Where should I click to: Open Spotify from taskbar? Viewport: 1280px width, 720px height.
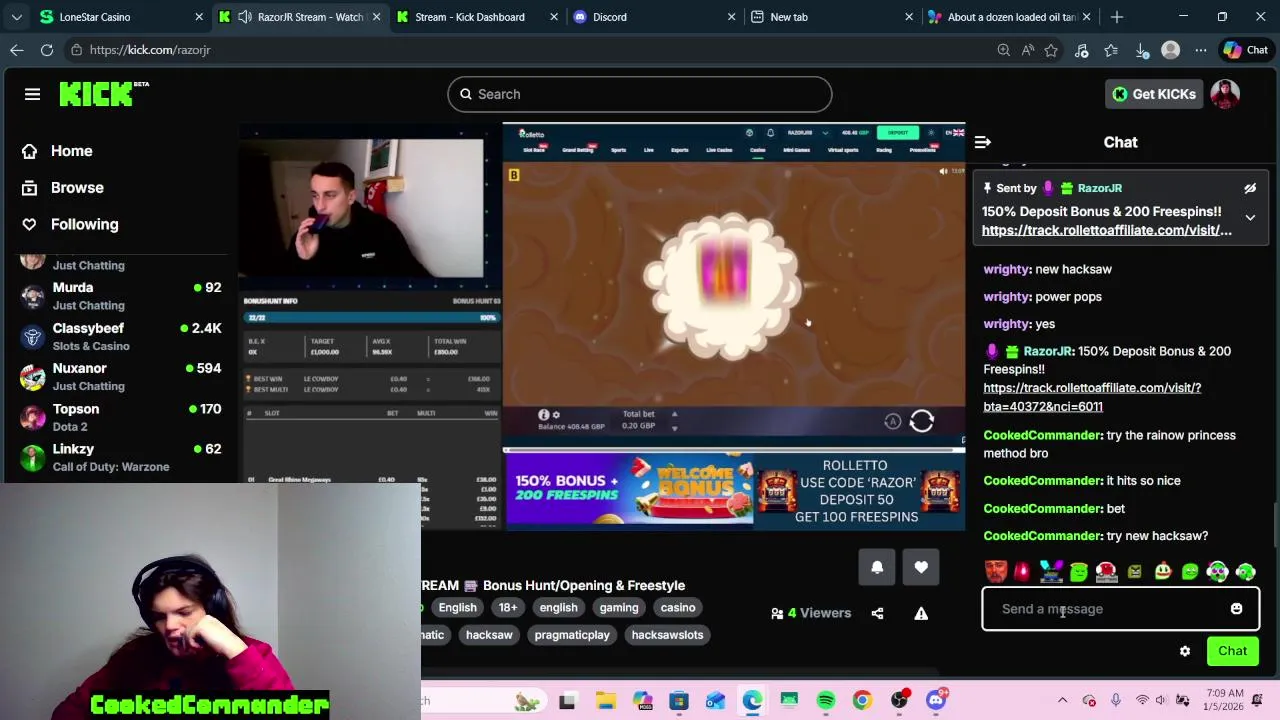pos(826,701)
